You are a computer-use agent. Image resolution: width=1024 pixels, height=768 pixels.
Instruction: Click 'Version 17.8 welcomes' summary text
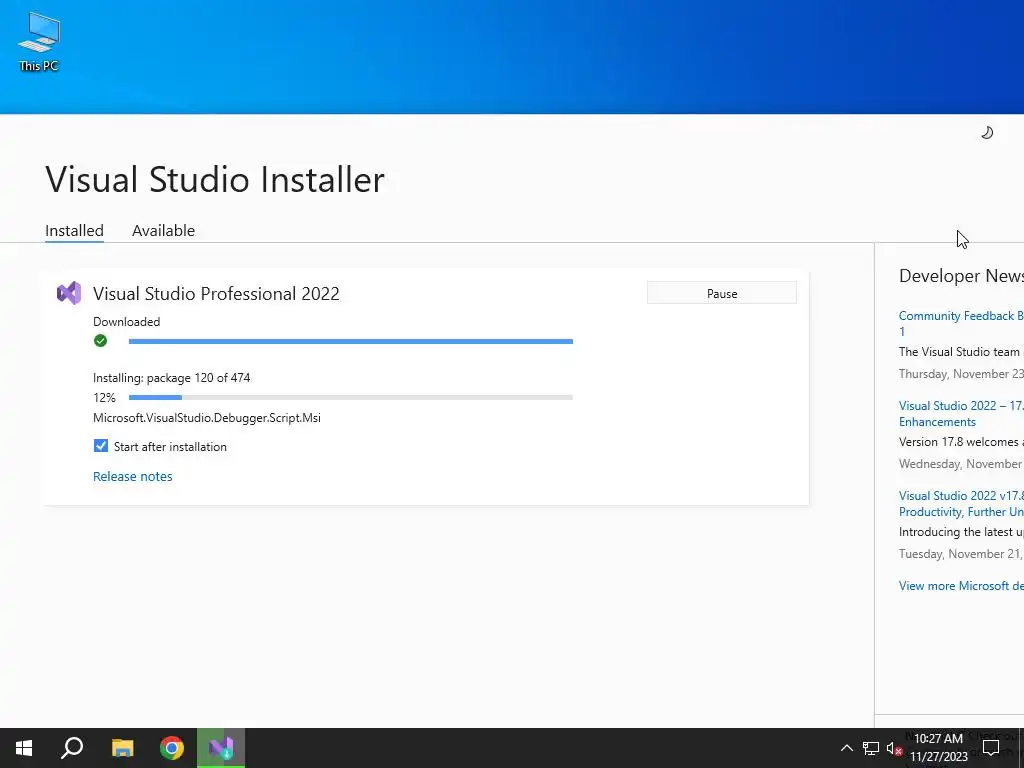click(x=959, y=441)
